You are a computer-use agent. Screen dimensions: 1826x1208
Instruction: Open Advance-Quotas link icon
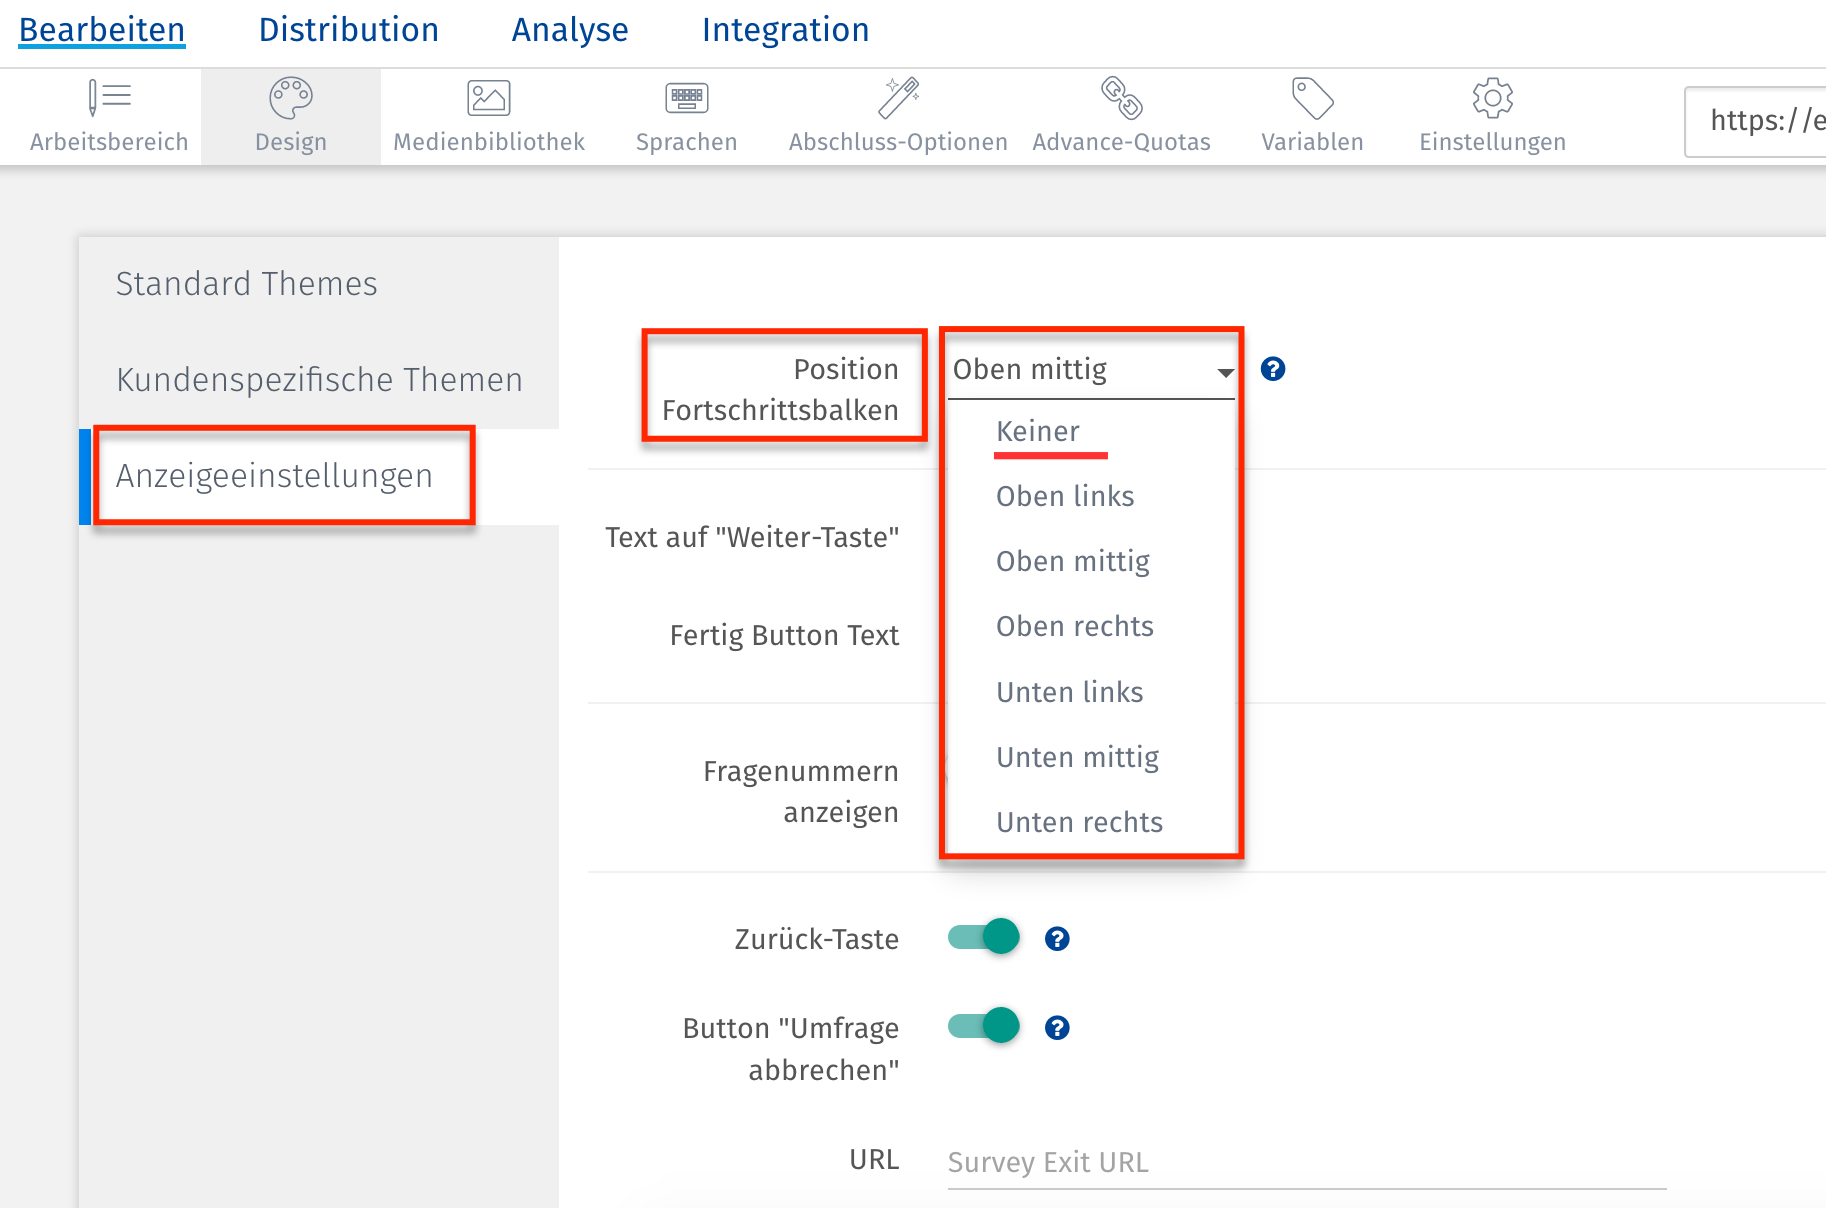[1121, 99]
